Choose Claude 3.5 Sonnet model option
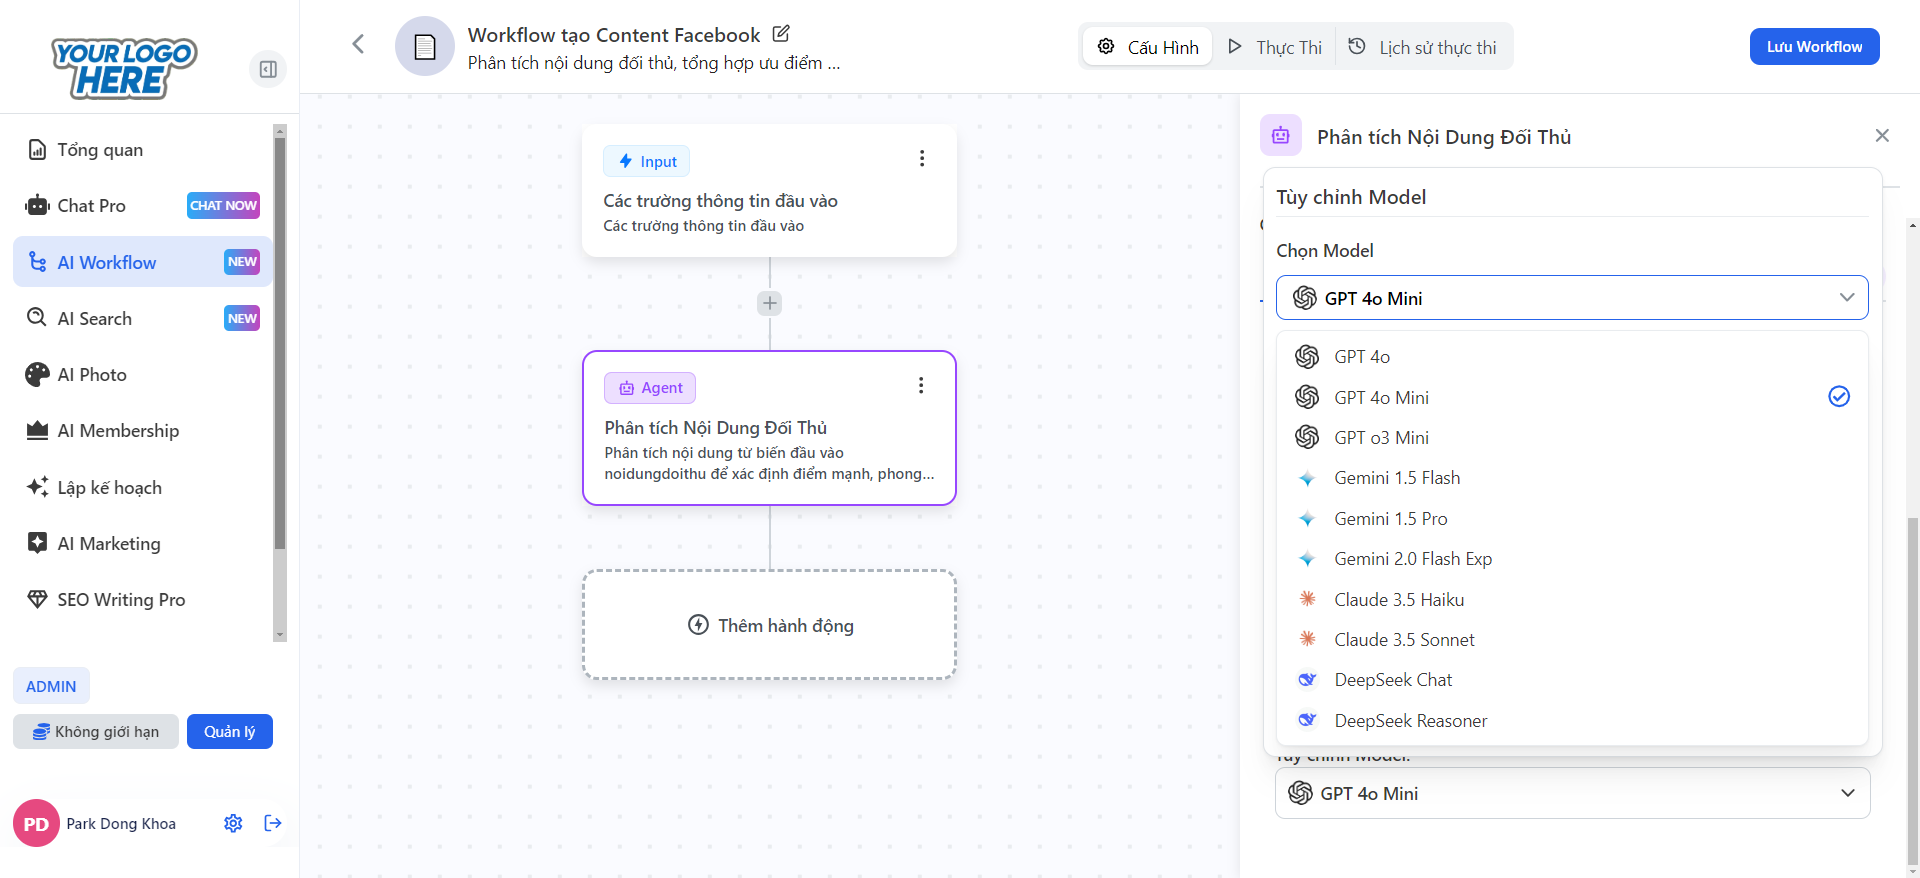Viewport: 1920px width, 878px height. coord(1404,640)
